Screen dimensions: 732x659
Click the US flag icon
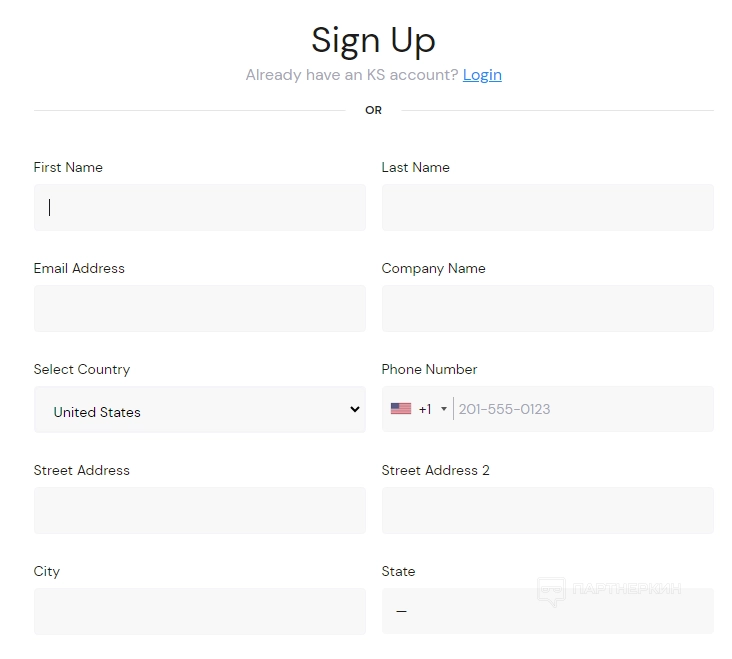(401, 409)
